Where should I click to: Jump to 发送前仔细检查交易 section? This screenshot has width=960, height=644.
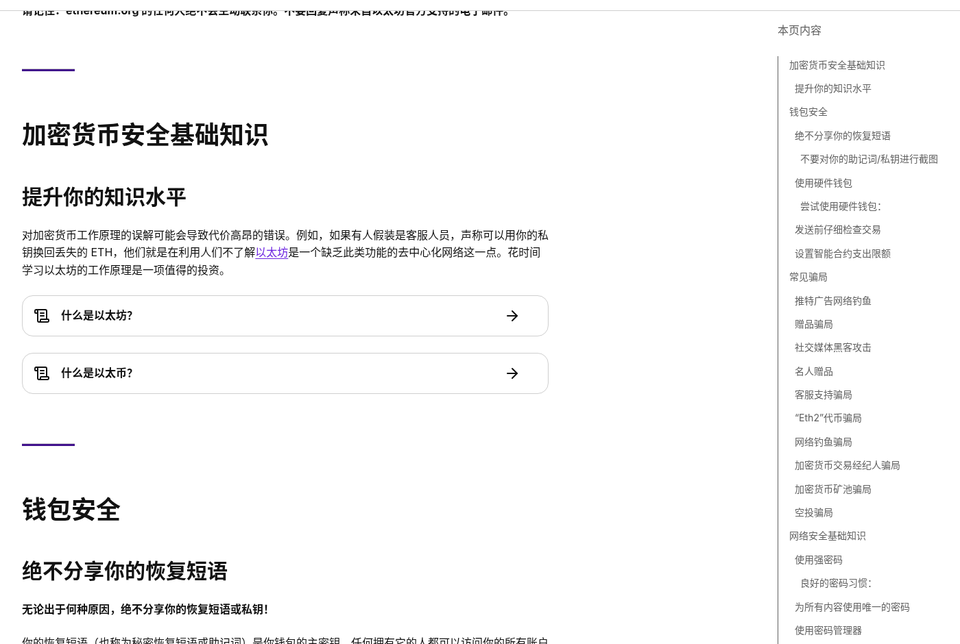pos(837,230)
